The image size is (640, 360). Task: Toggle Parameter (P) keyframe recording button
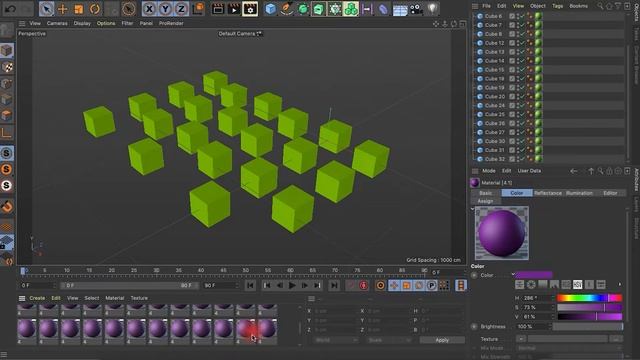pyautogui.click(x=431, y=285)
